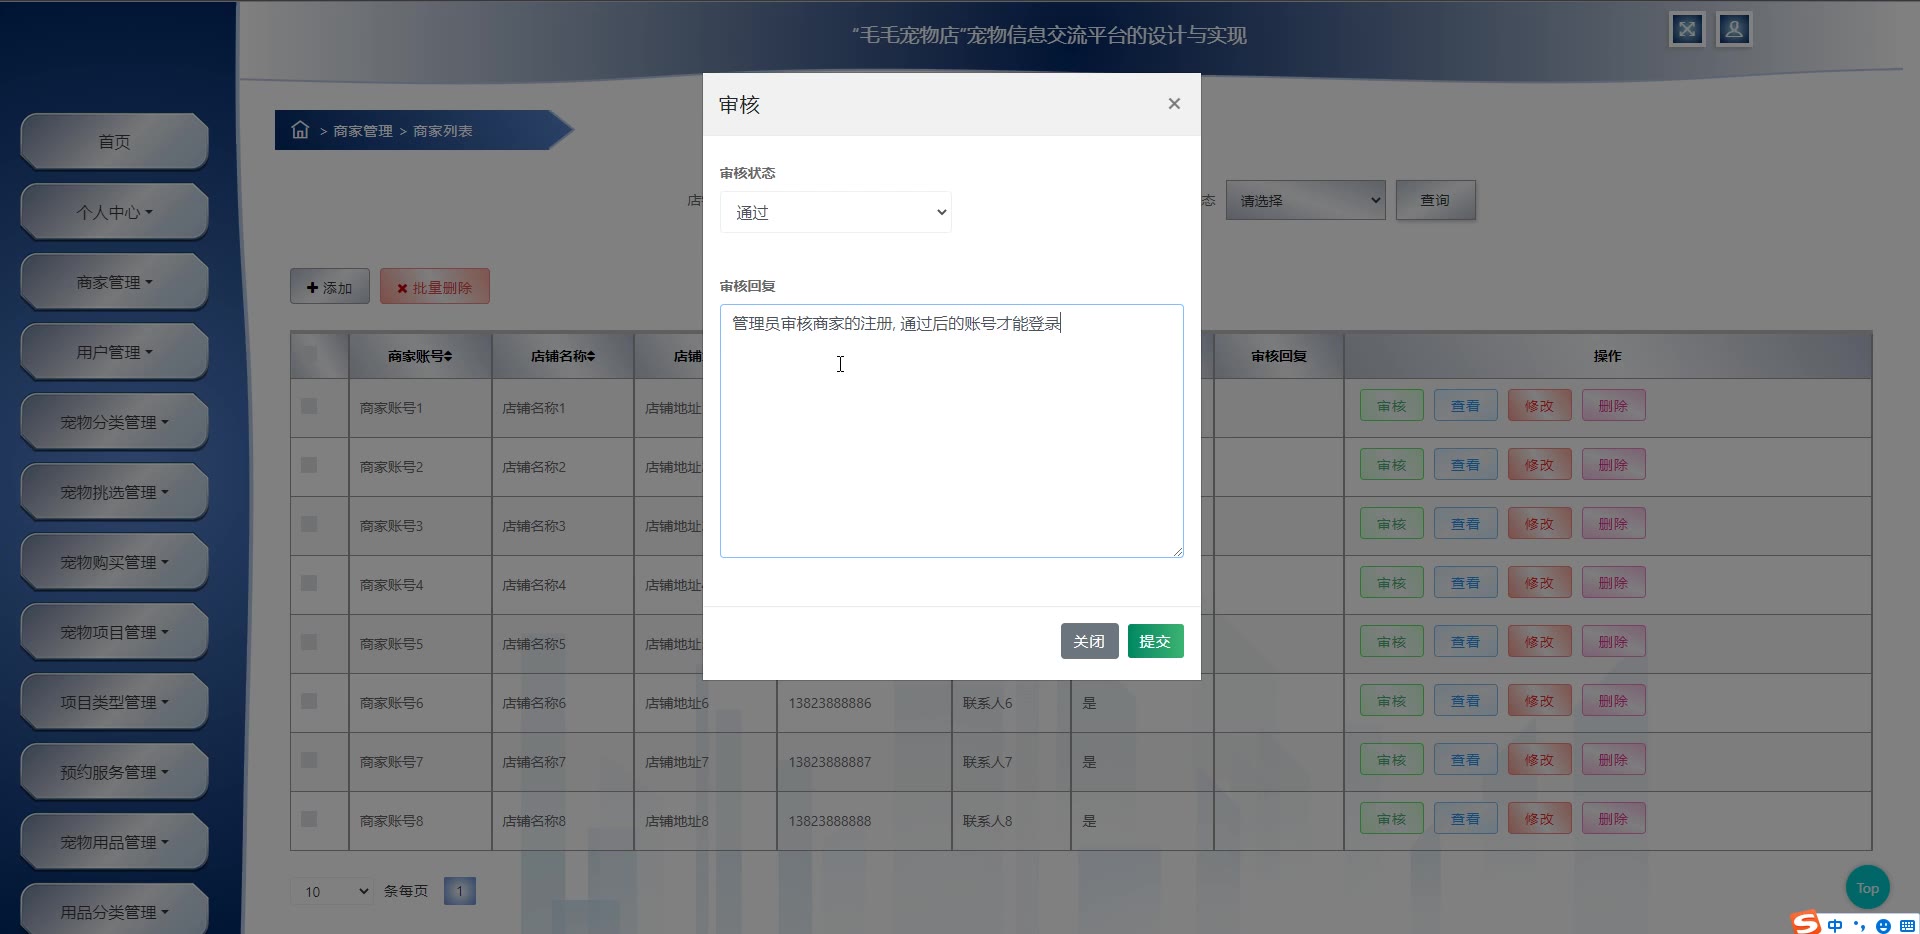
Task: Click the 添加 add button
Action: point(330,287)
